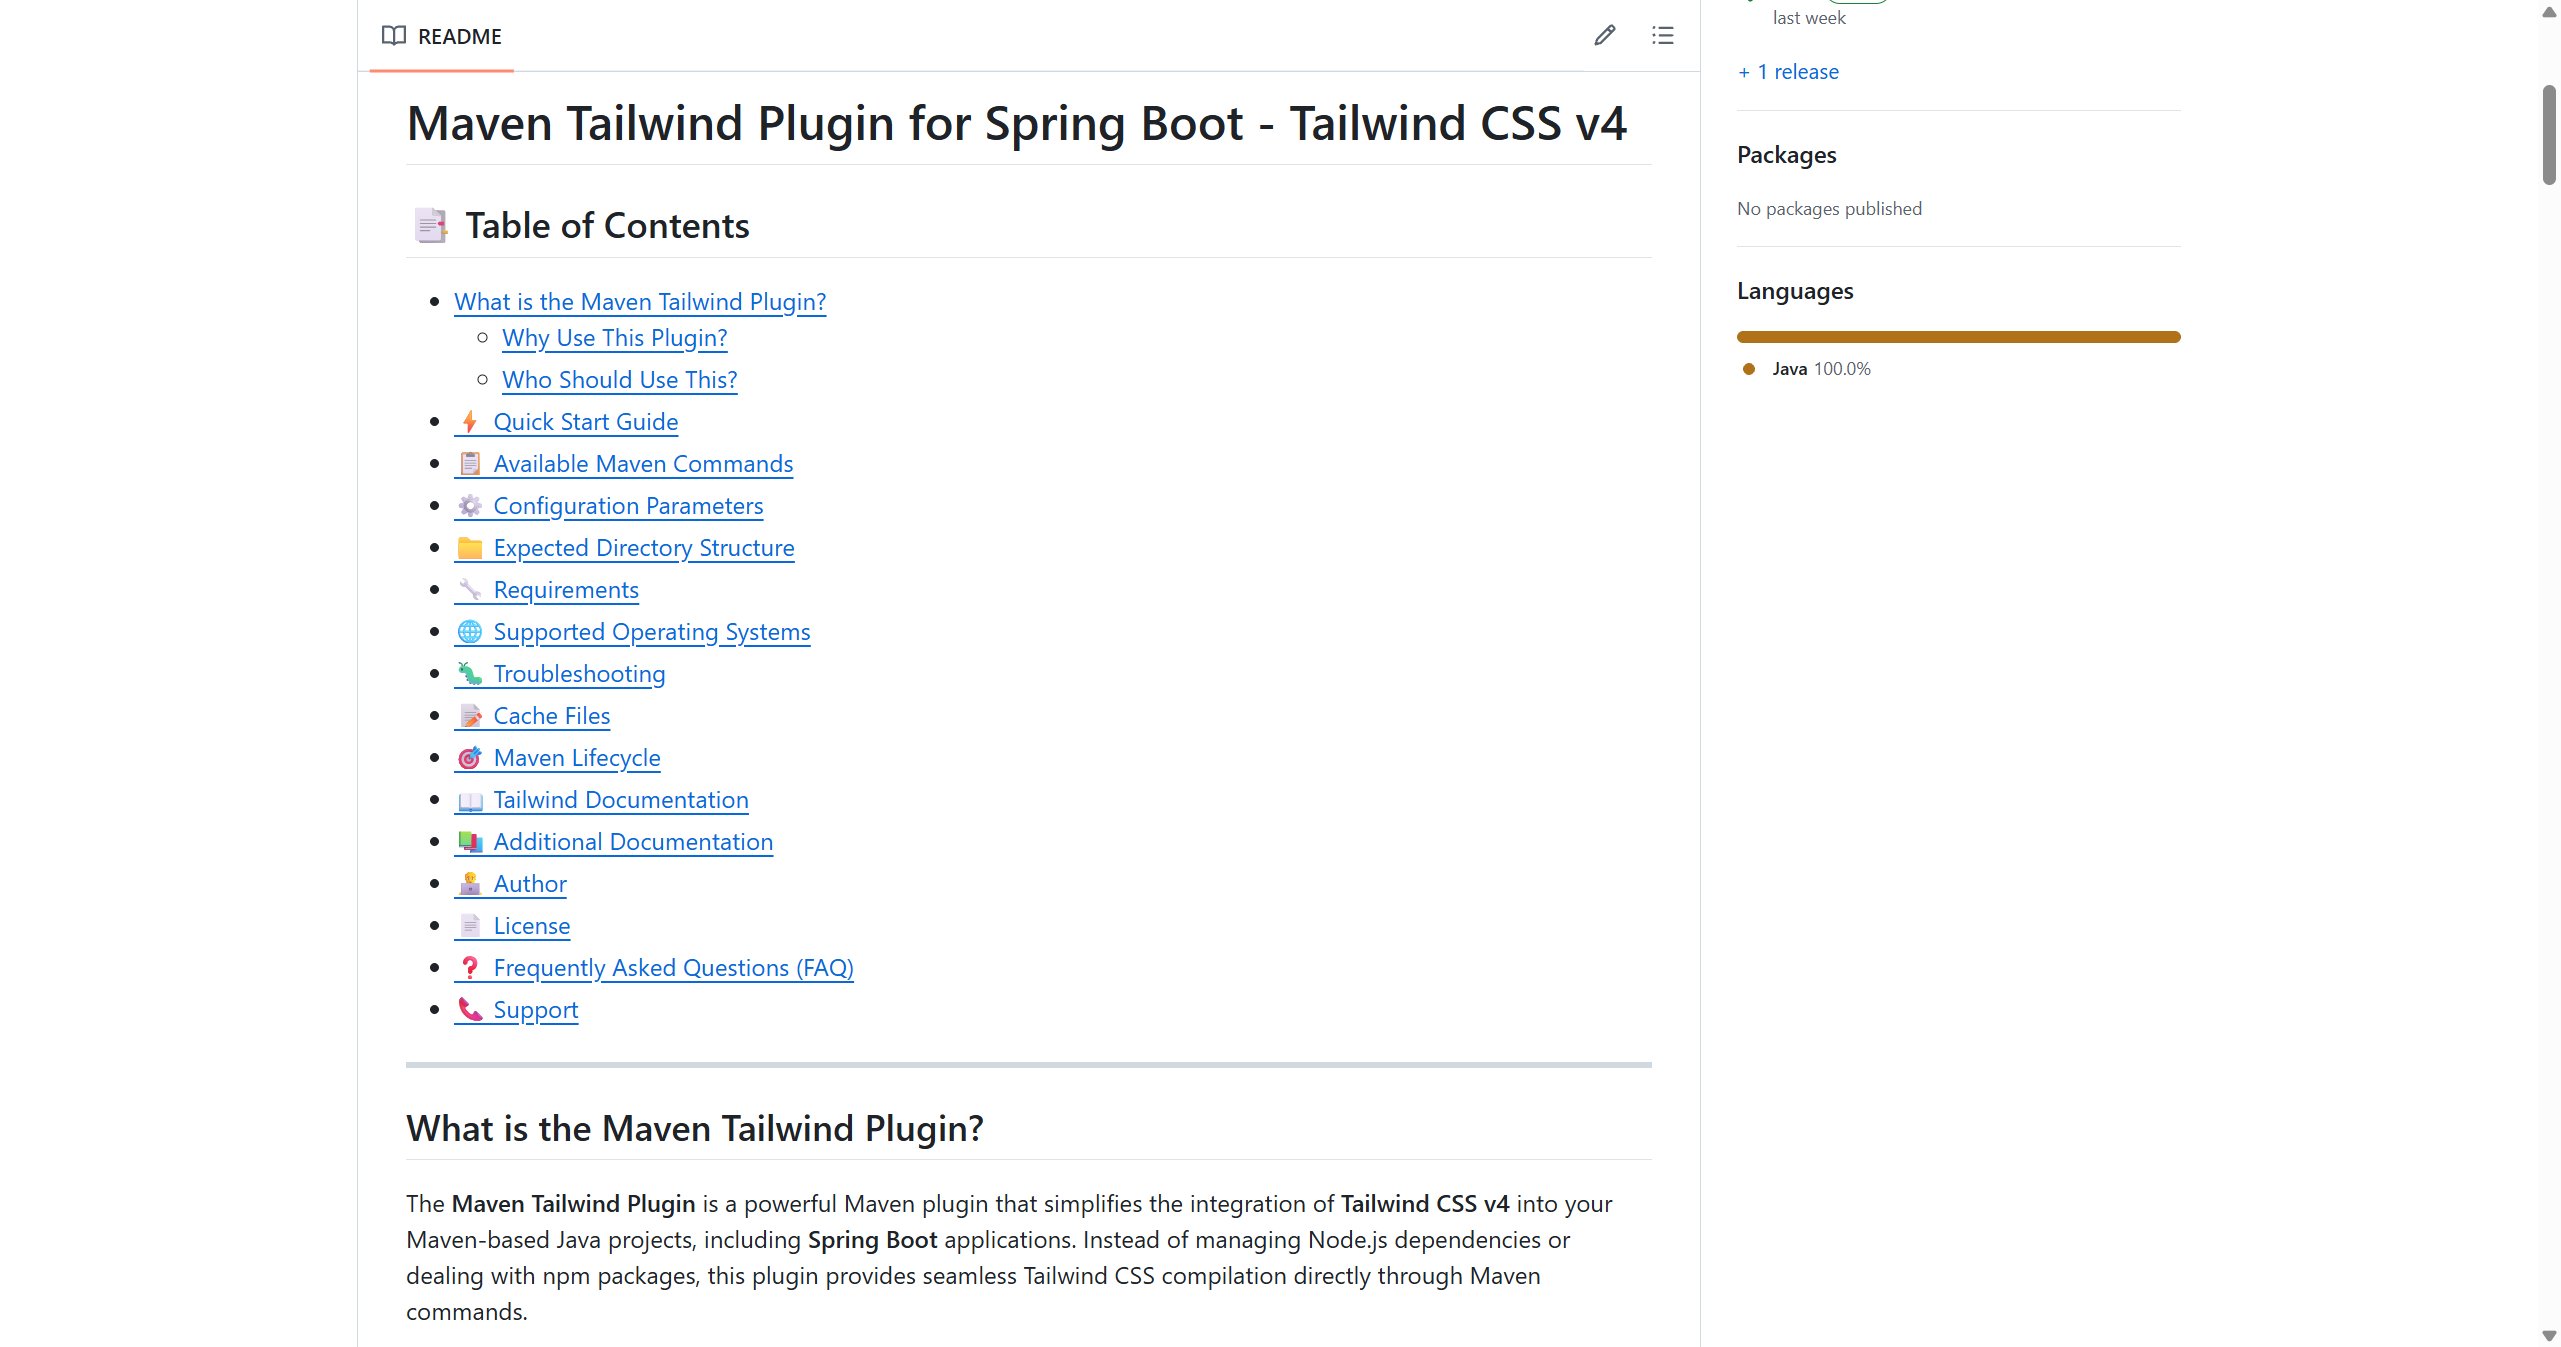2561x1347 pixels.
Task: Select the Tailwind Documentation link
Action: point(621,800)
